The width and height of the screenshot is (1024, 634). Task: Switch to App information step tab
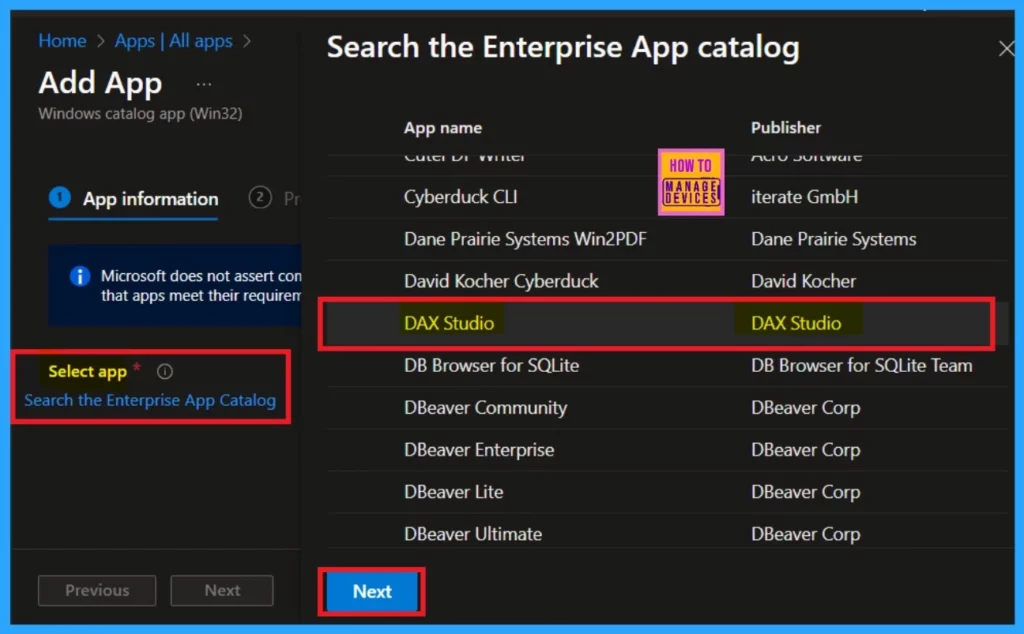[x=133, y=198]
